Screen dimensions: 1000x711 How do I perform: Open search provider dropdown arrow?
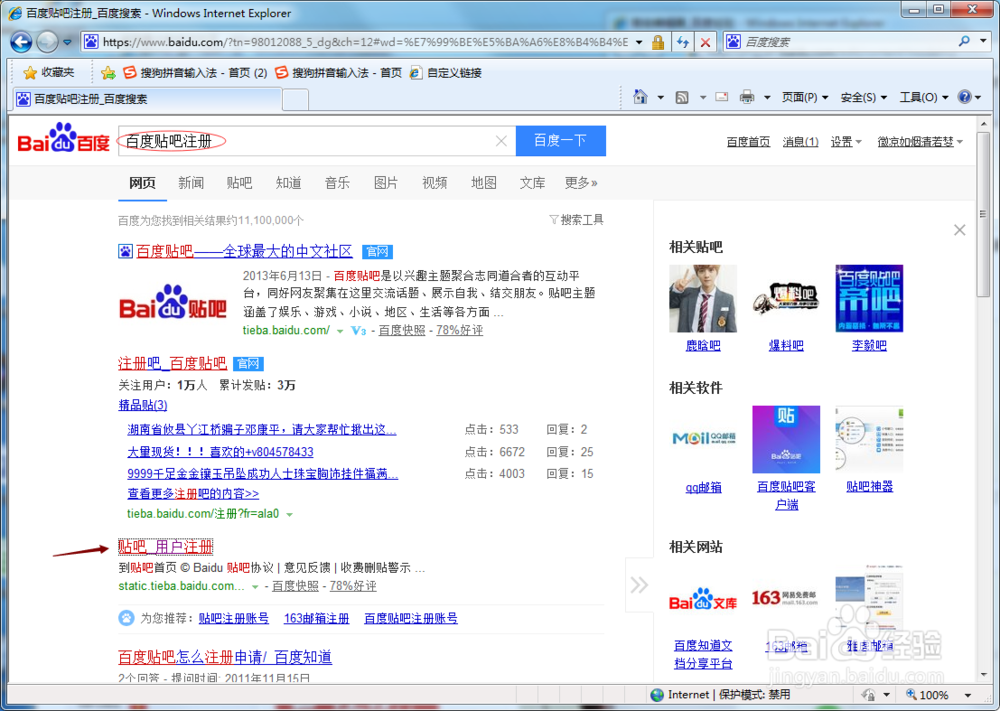point(983,41)
